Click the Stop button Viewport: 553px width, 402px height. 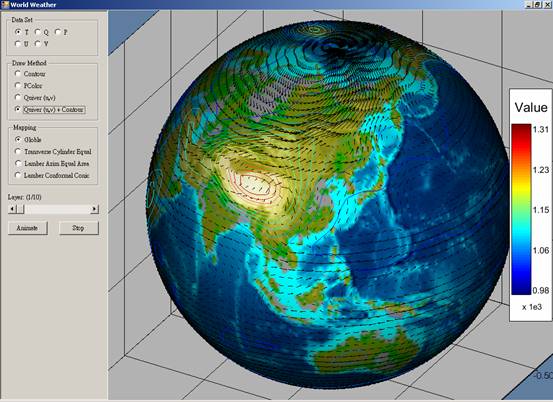[x=79, y=228]
